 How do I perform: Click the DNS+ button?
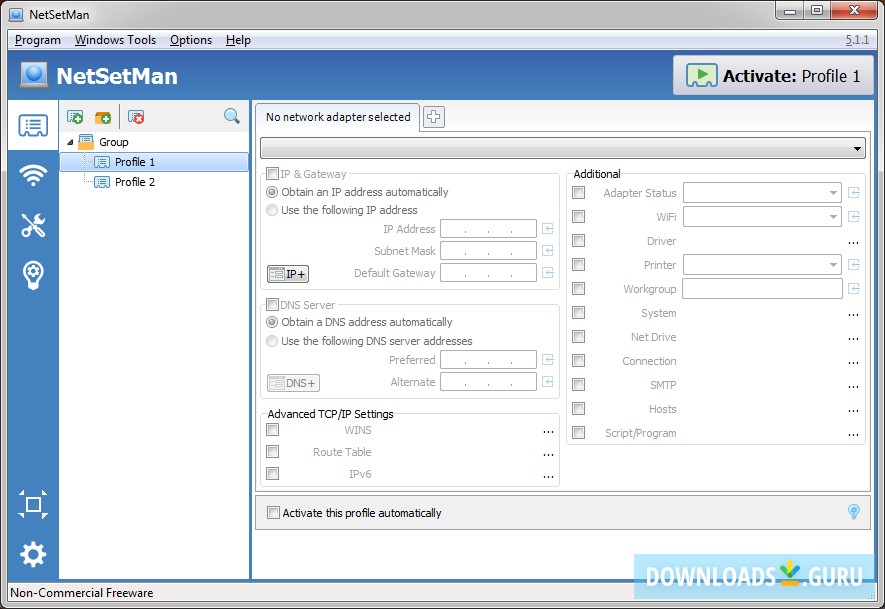(x=293, y=383)
